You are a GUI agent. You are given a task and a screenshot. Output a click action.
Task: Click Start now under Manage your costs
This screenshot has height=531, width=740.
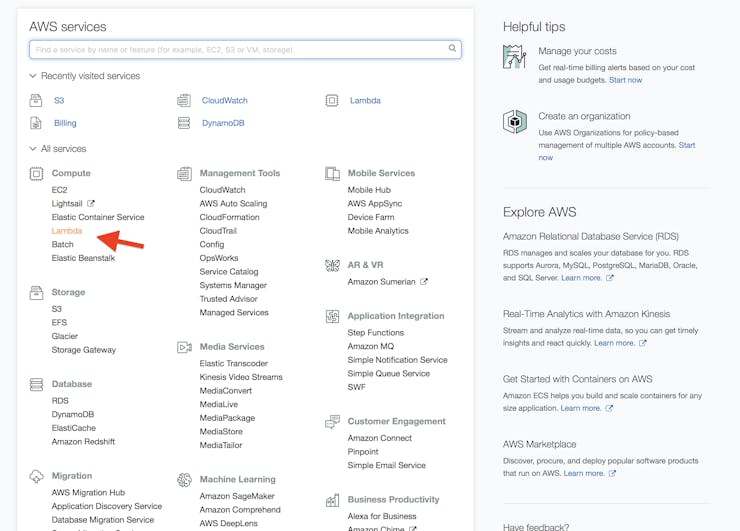(x=626, y=80)
